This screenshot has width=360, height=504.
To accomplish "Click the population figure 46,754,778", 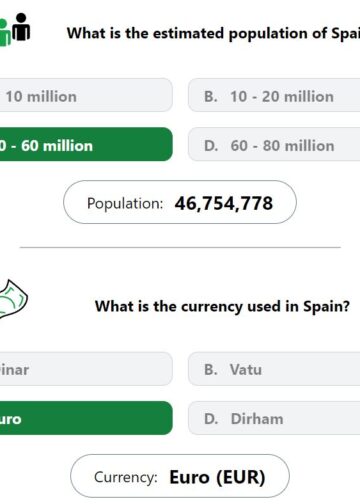I will 224,203.
